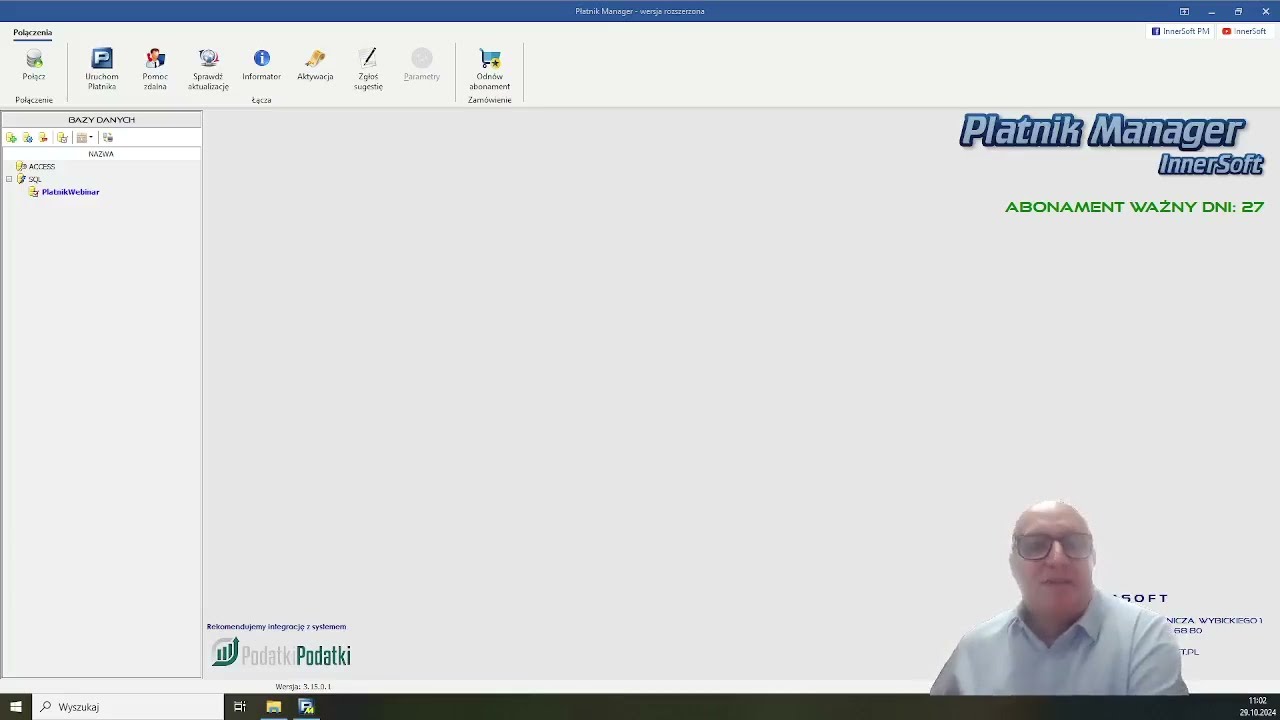This screenshot has height=720, width=1280.
Task: Open InnerSoft YouTube link
Action: (x=1244, y=31)
